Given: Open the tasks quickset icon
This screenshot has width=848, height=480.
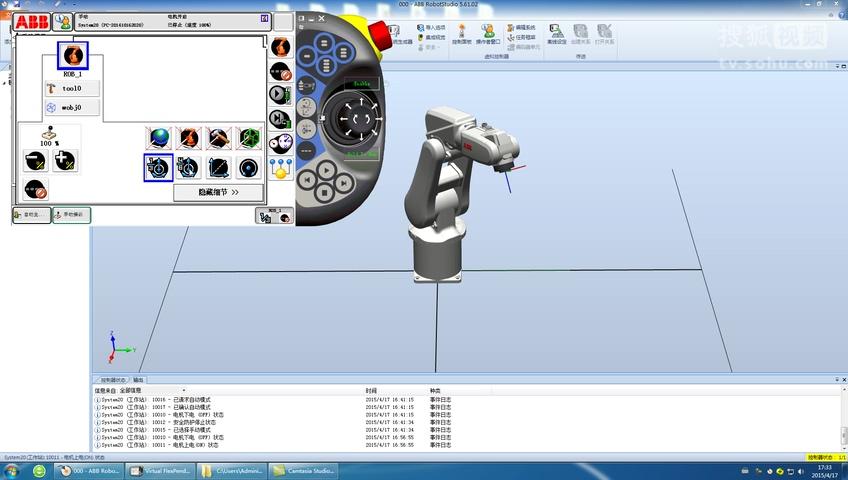Looking at the screenshot, I should 281,169.
